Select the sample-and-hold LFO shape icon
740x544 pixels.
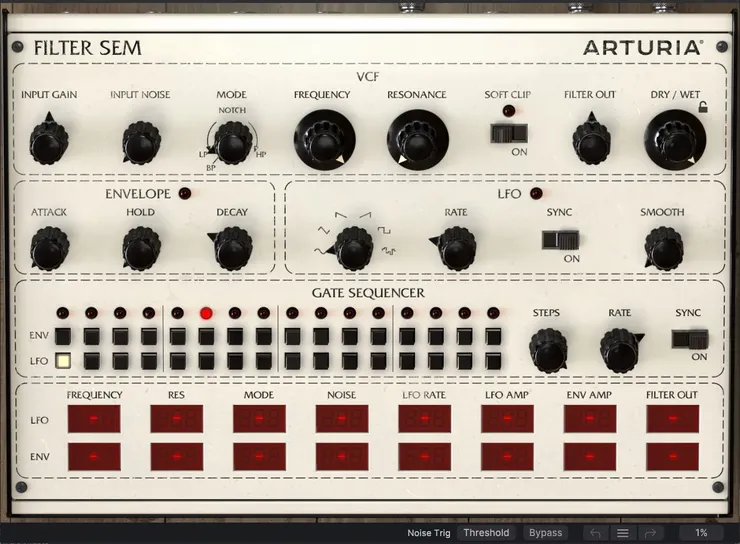pos(388,251)
